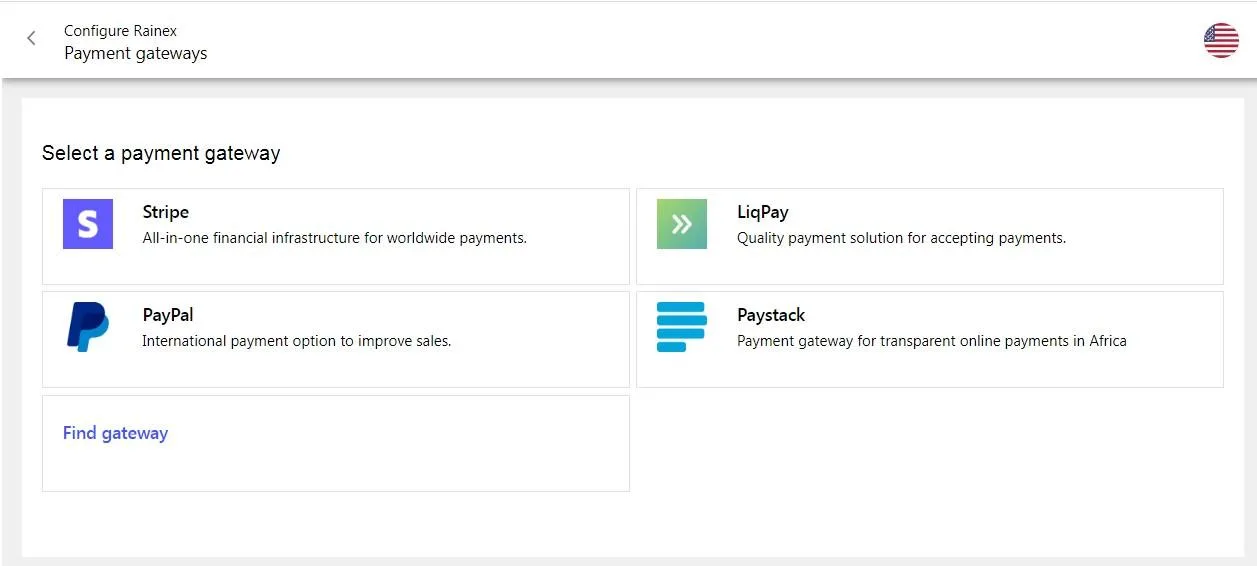Click the blue PayPal logo icon
The height and width of the screenshot is (566, 1257).
pyautogui.click(x=88, y=327)
